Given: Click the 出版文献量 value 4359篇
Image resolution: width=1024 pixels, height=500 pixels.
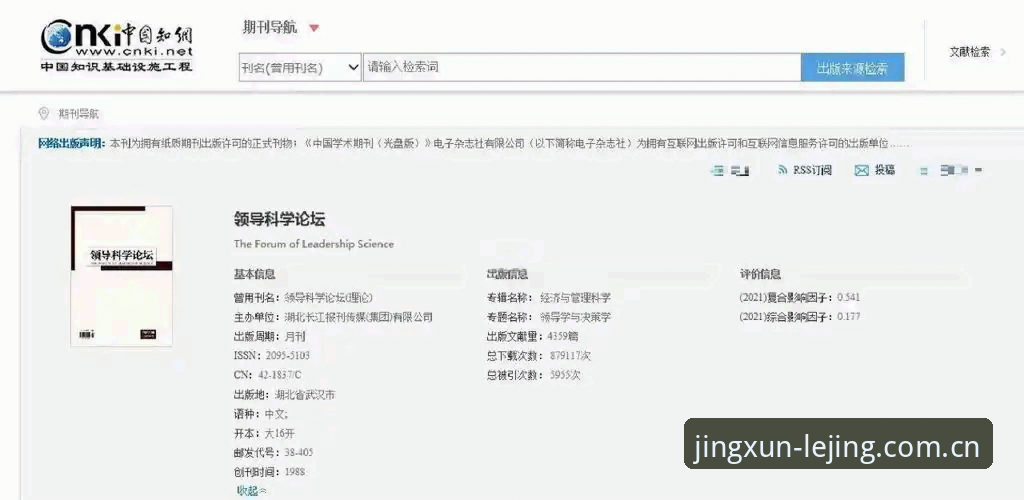Looking at the screenshot, I should pos(563,337).
